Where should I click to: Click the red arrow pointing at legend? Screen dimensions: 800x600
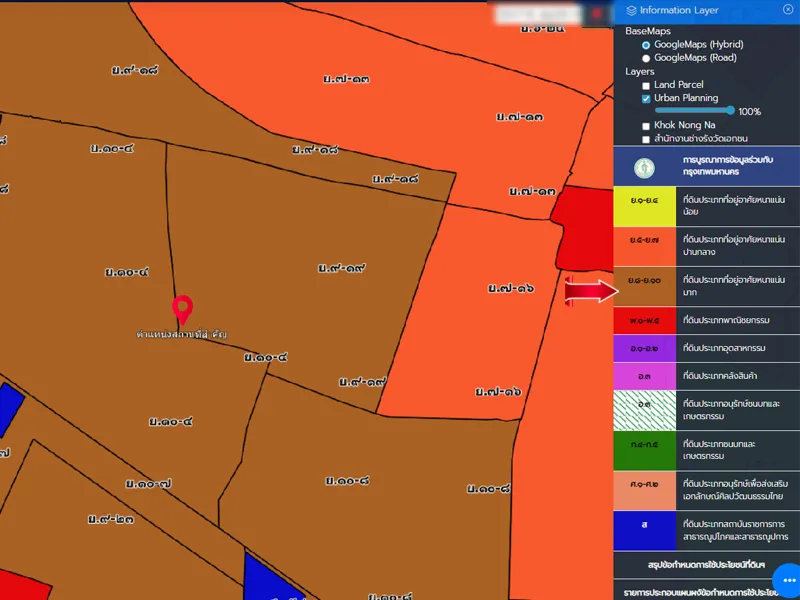[592, 292]
